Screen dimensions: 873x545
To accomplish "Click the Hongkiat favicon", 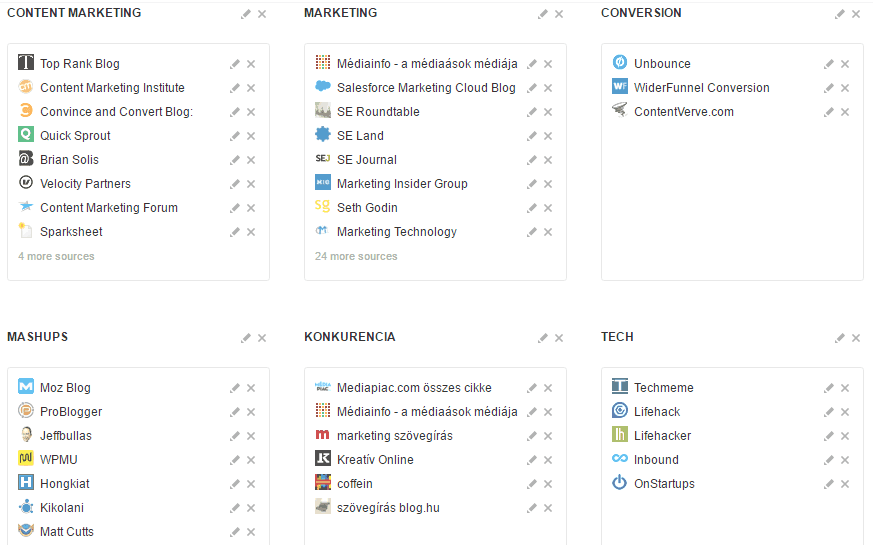I will (x=26, y=482).
